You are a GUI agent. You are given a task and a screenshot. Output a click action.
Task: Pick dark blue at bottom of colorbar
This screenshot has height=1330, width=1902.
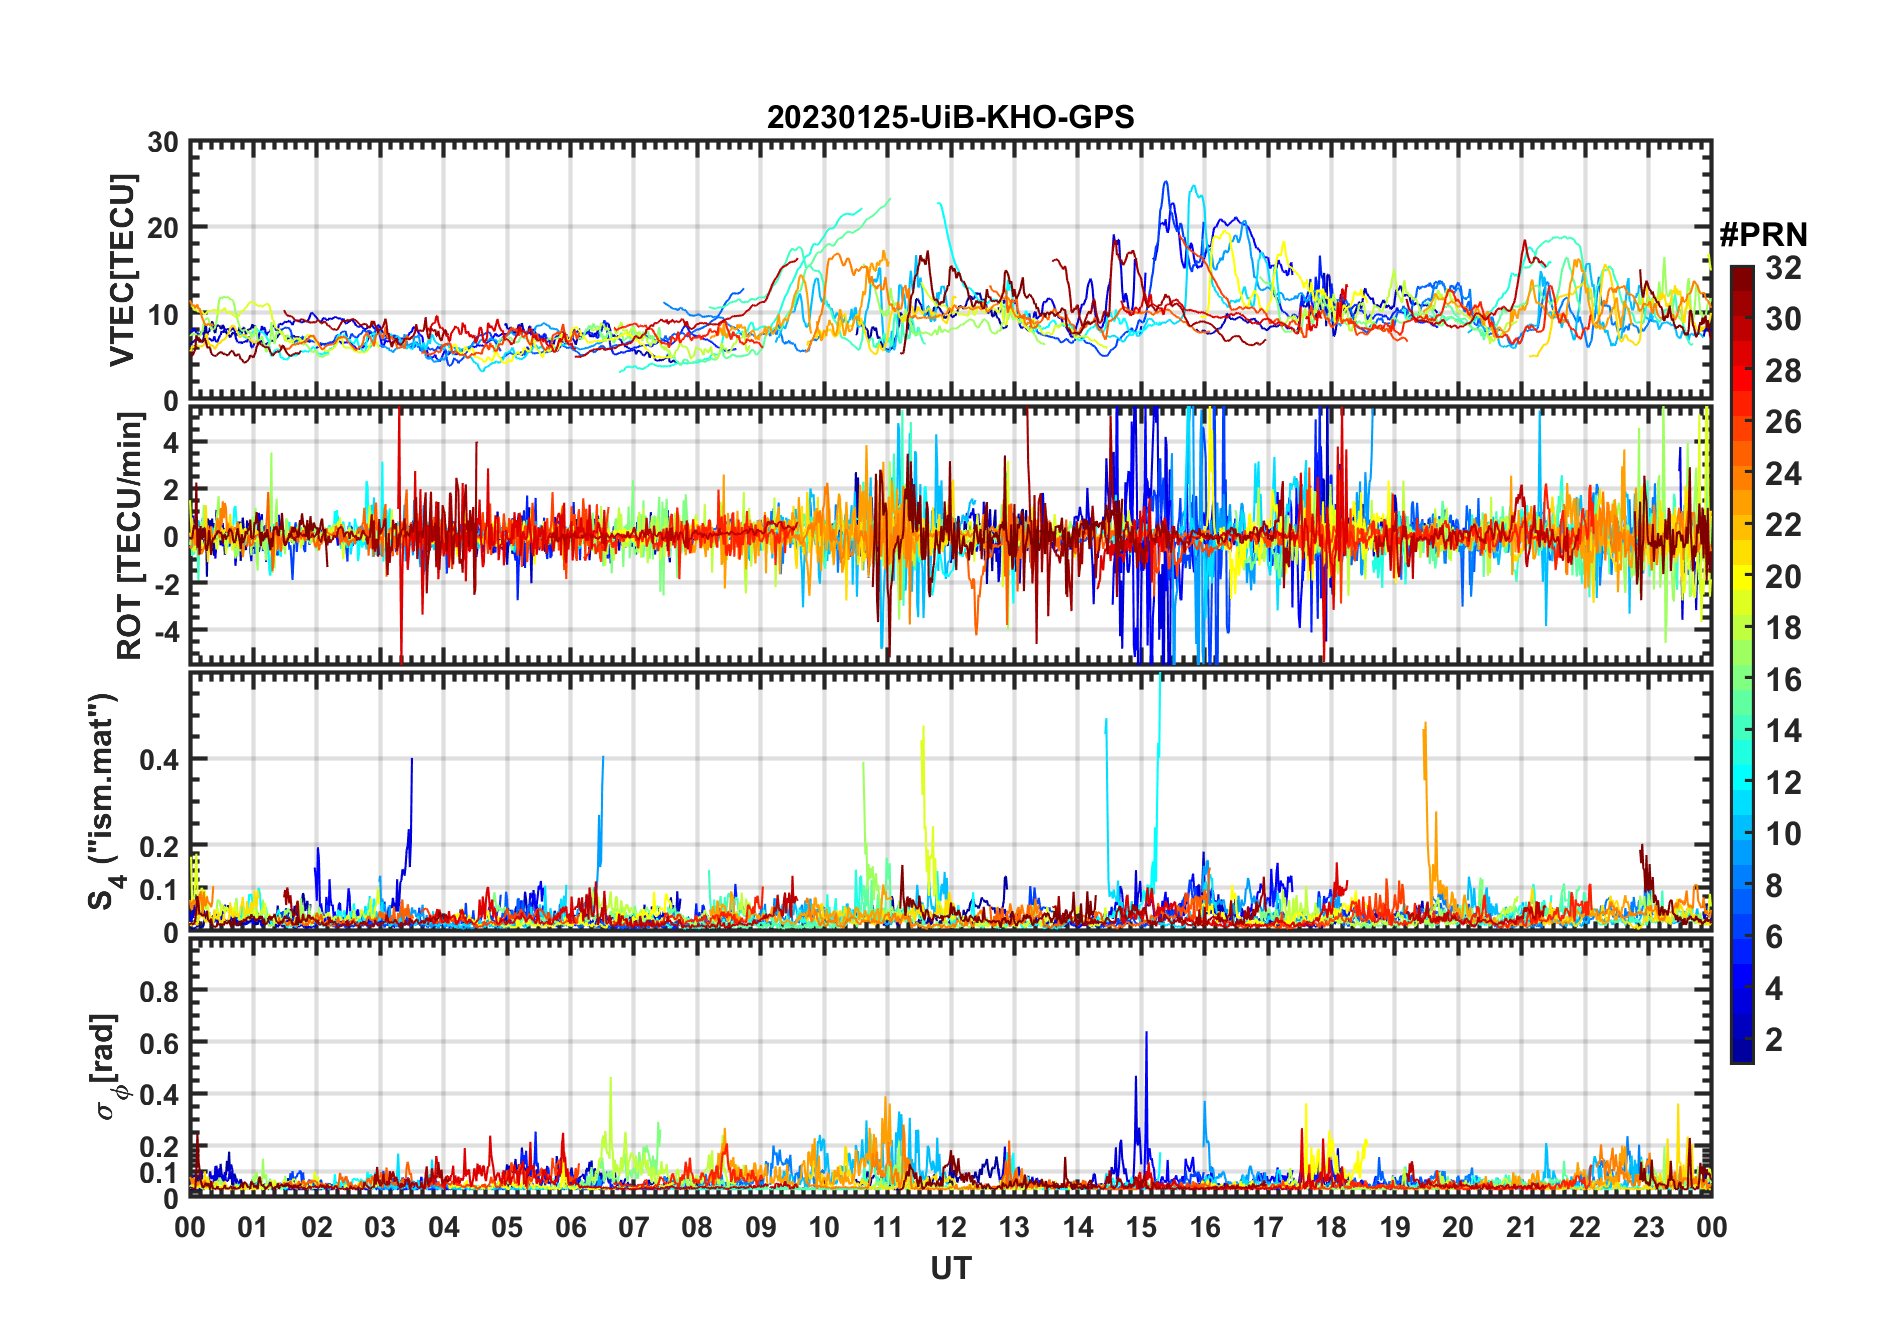tap(1741, 1055)
